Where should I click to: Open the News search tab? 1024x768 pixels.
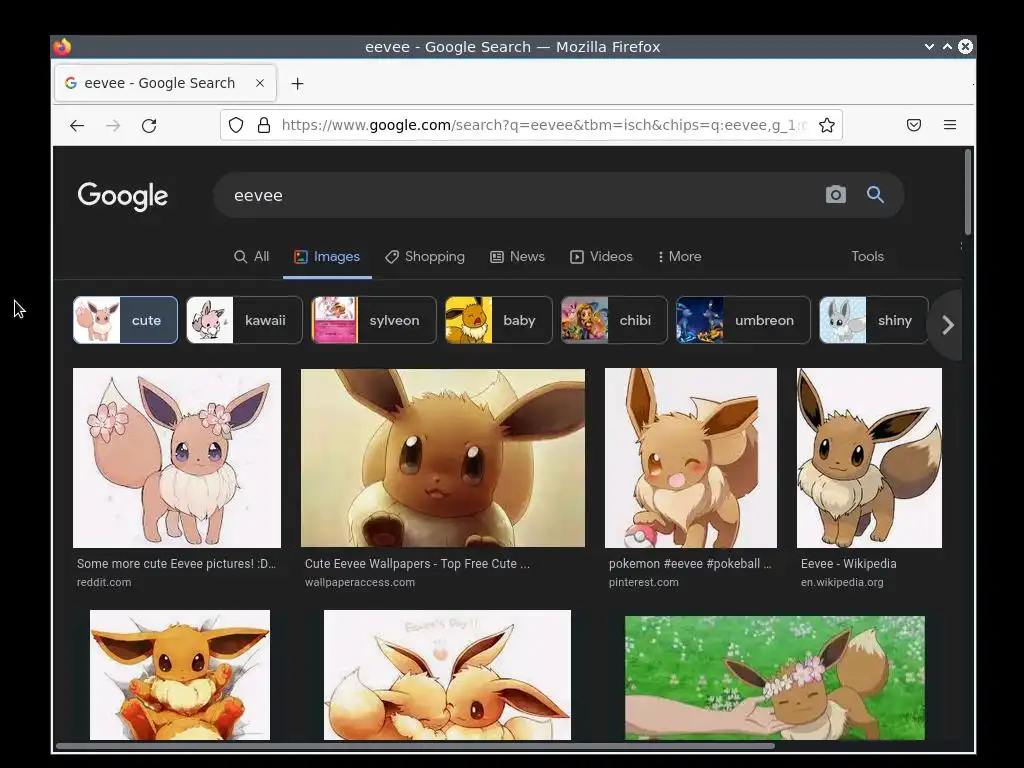[x=517, y=257]
